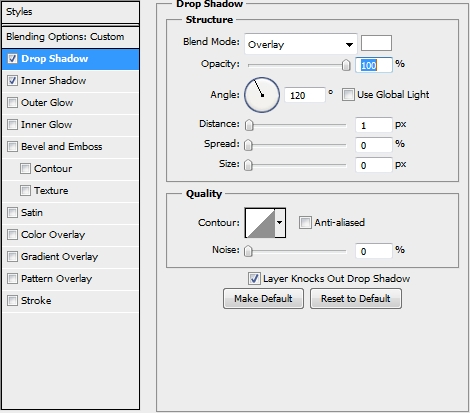470x413 pixels.
Task: Click the Angle value input field
Action: click(305, 95)
